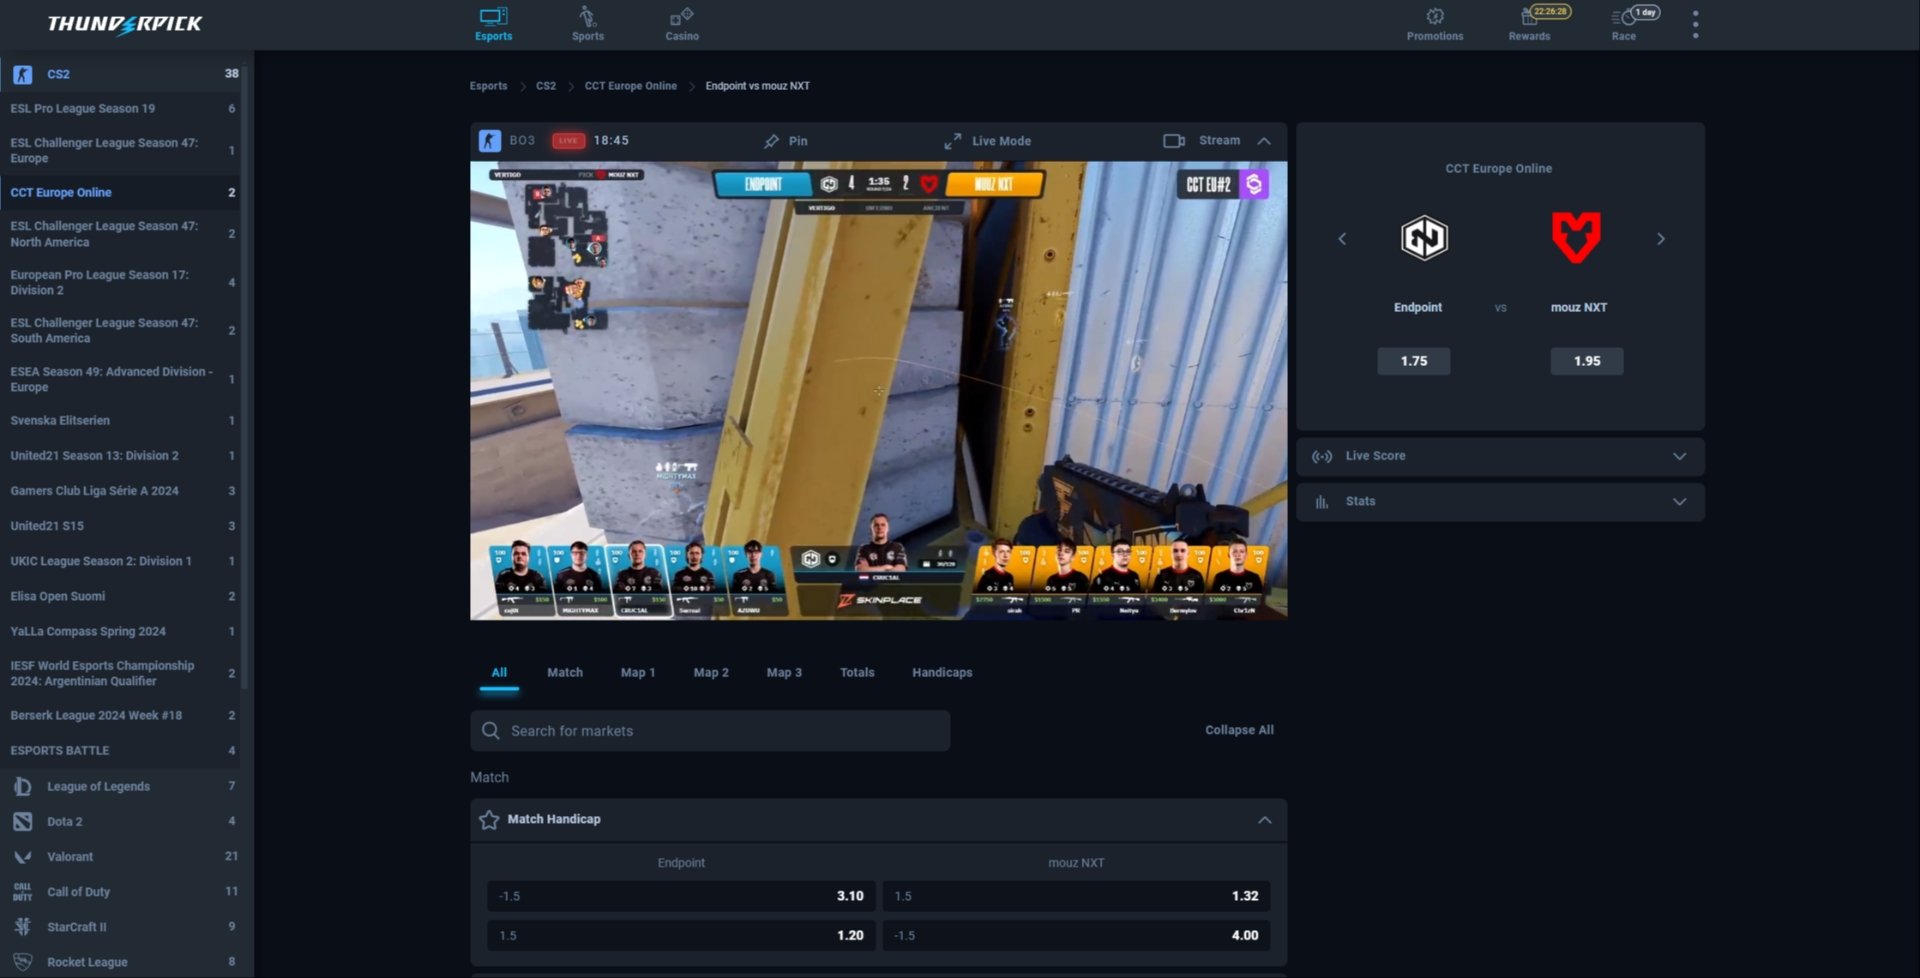Click the Endpoint team logo
This screenshot has height=978, width=1920.
tap(1424, 238)
